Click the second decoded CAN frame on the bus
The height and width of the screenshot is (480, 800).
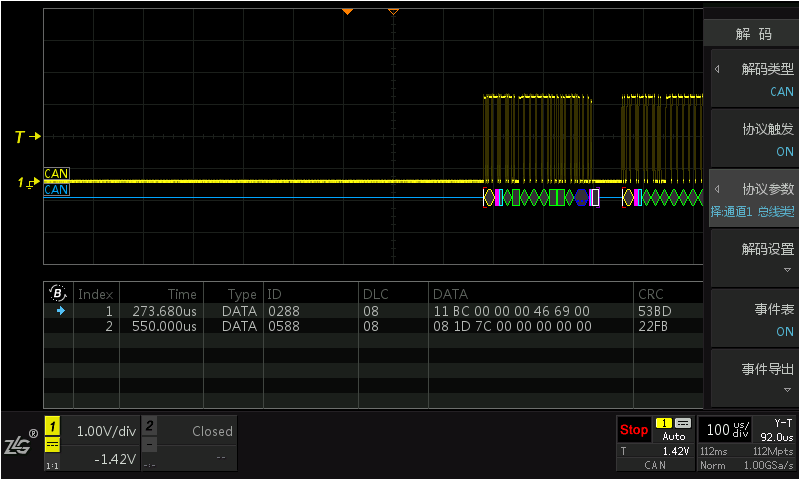pyautogui.click(x=662, y=197)
